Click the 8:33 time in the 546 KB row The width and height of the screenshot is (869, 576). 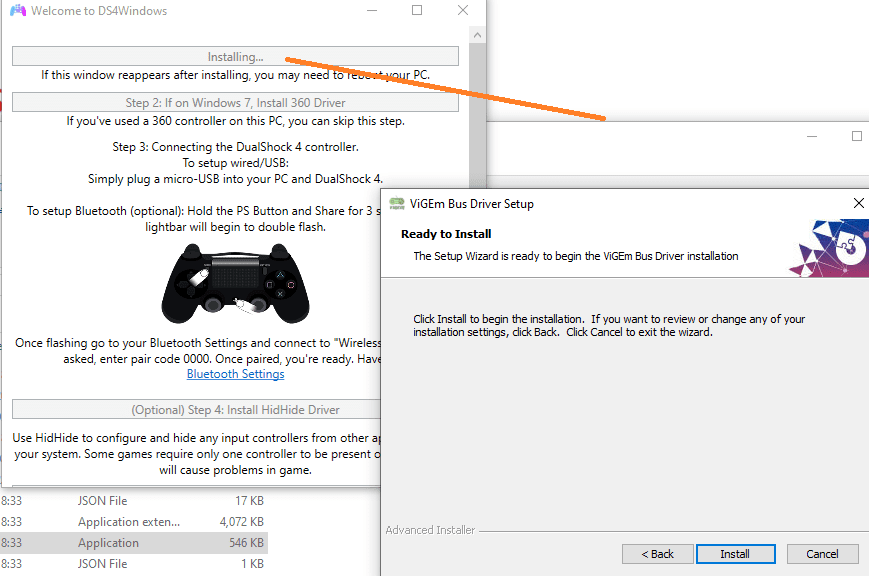11,543
